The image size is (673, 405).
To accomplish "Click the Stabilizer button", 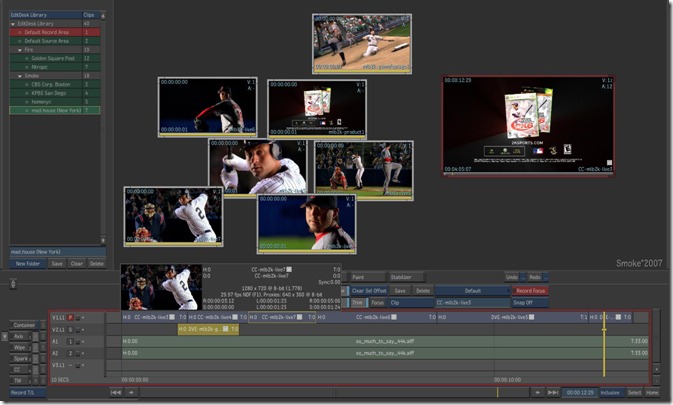I will pyautogui.click(x=406, y=277).
